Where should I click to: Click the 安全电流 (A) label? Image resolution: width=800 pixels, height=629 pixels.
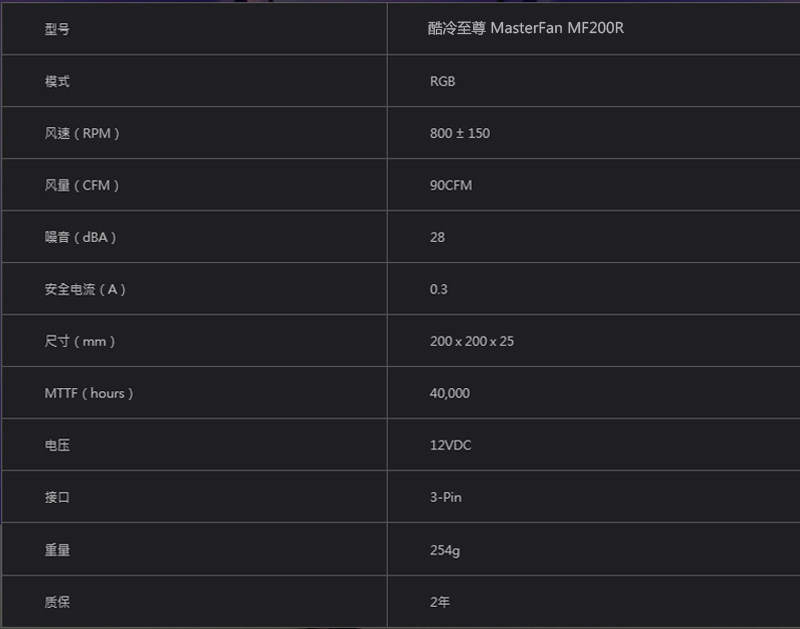click(x=85, y=289)
